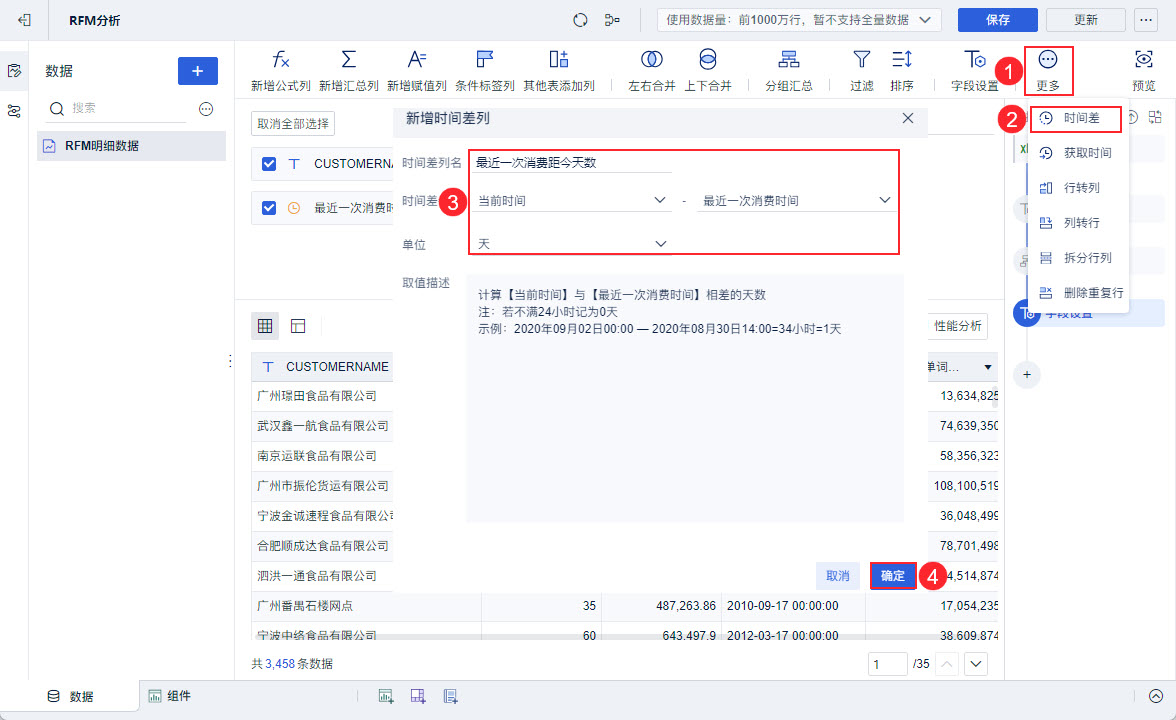Open the 当前时间 dropdown

pyautogui.click(x=571, y=200)
